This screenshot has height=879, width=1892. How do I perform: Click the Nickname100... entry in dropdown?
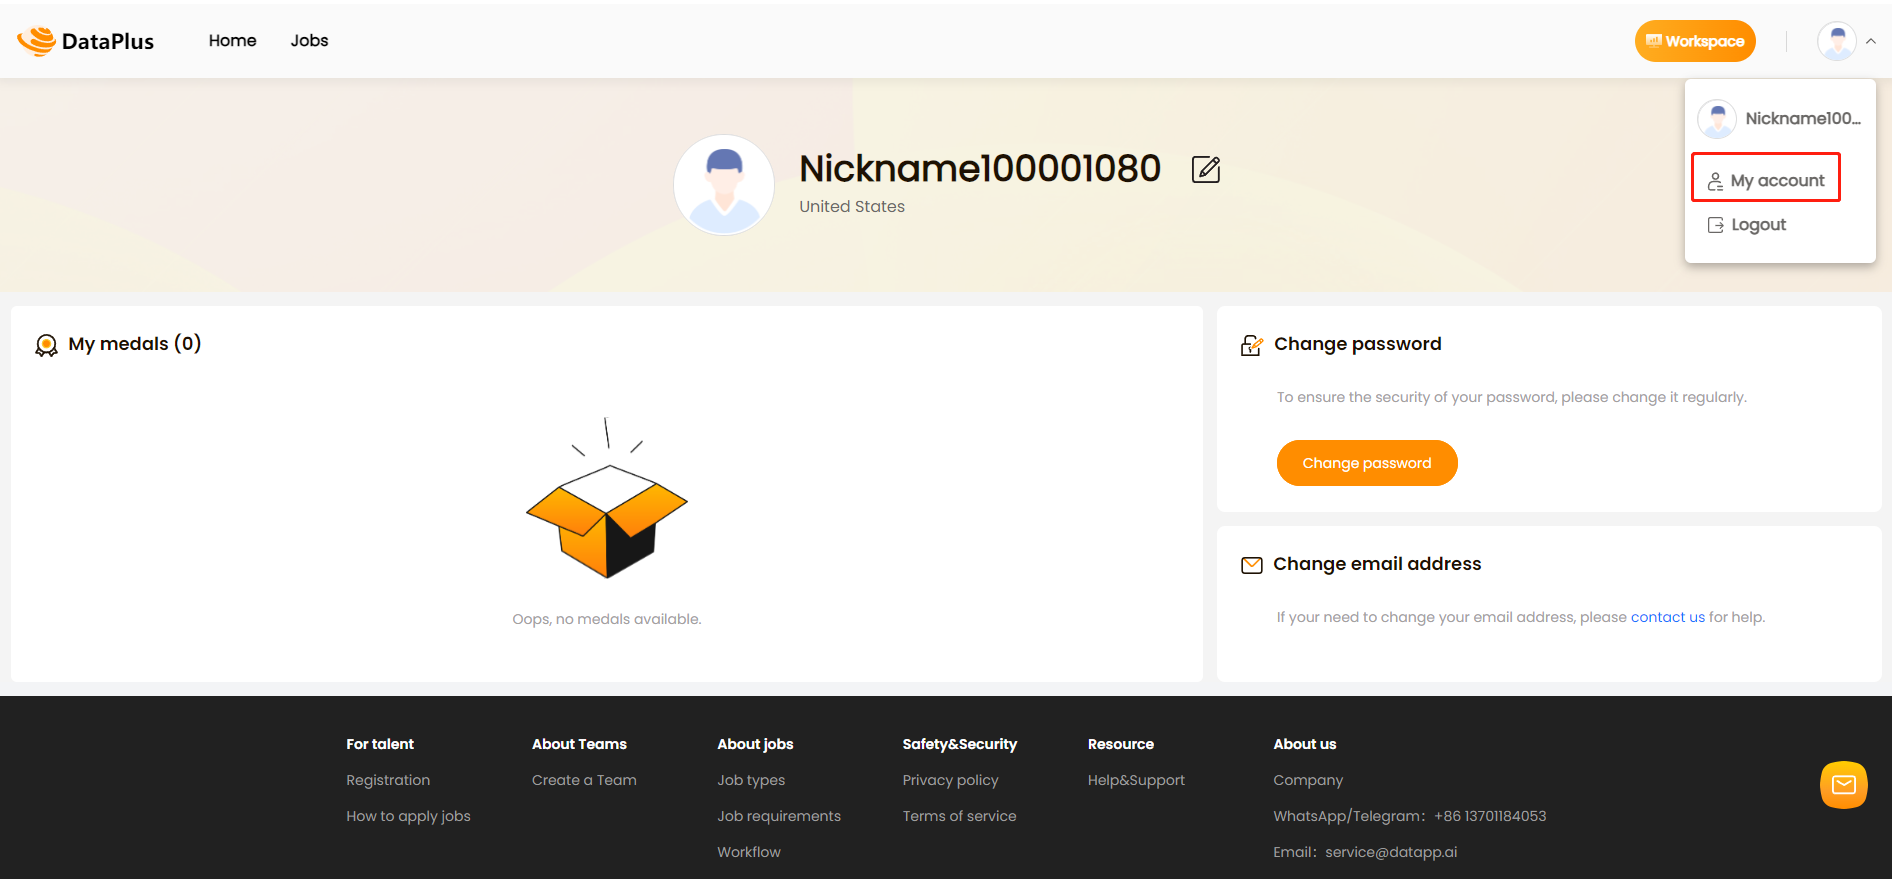1780,119
